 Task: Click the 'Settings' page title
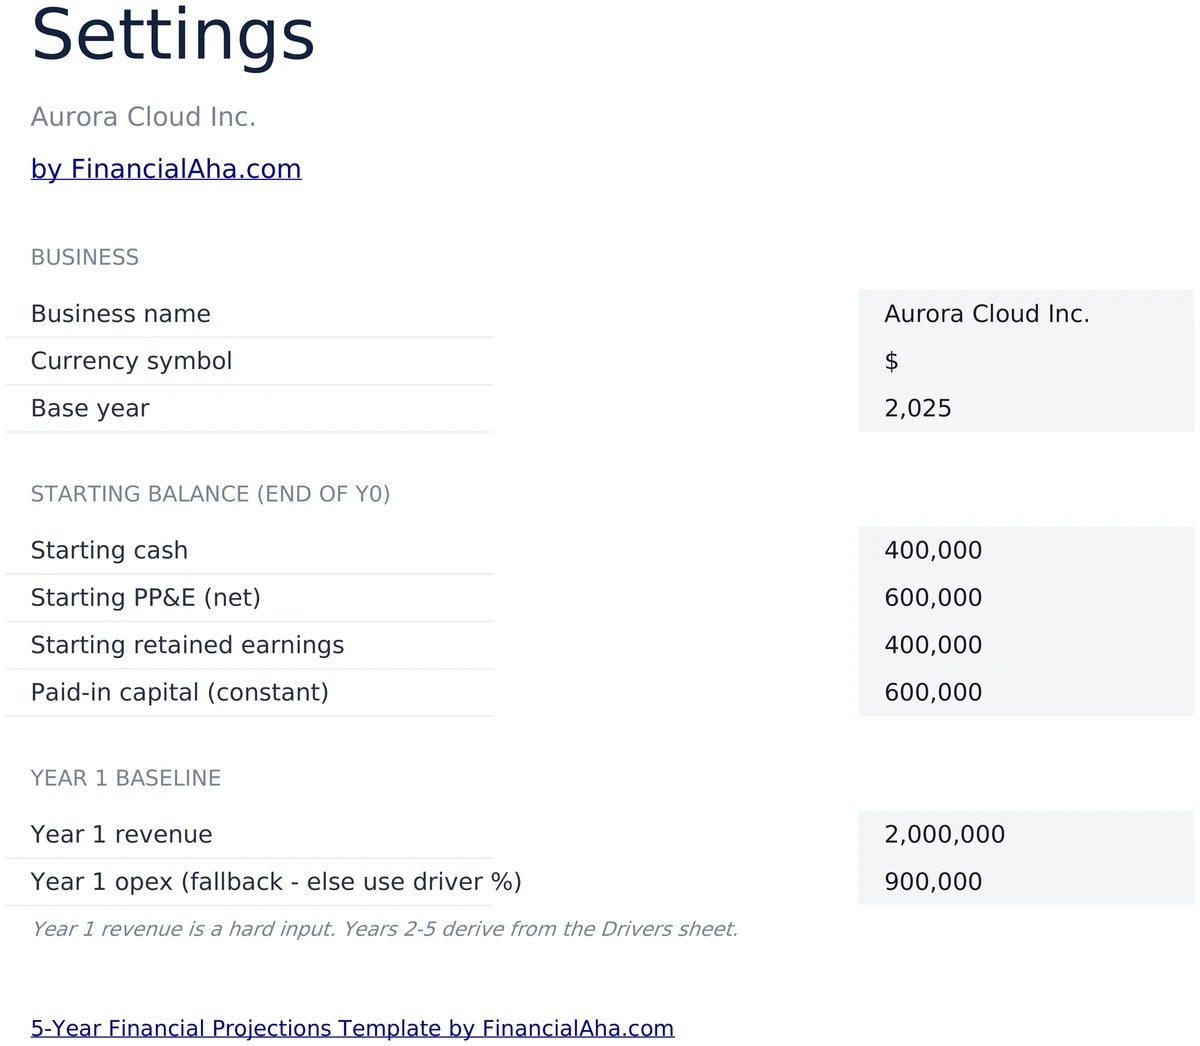click(x=173, y=36)
